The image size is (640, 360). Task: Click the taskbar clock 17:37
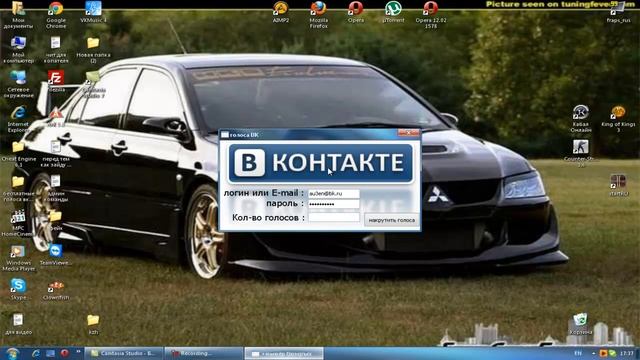pos(627,353)
